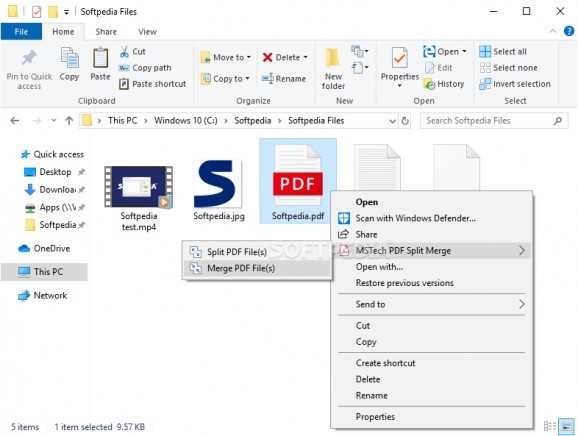Viewport: 578px width, 436px height.
Task: Click the Softpedia breadcrumb in address bar
Action: coord(253,121)
